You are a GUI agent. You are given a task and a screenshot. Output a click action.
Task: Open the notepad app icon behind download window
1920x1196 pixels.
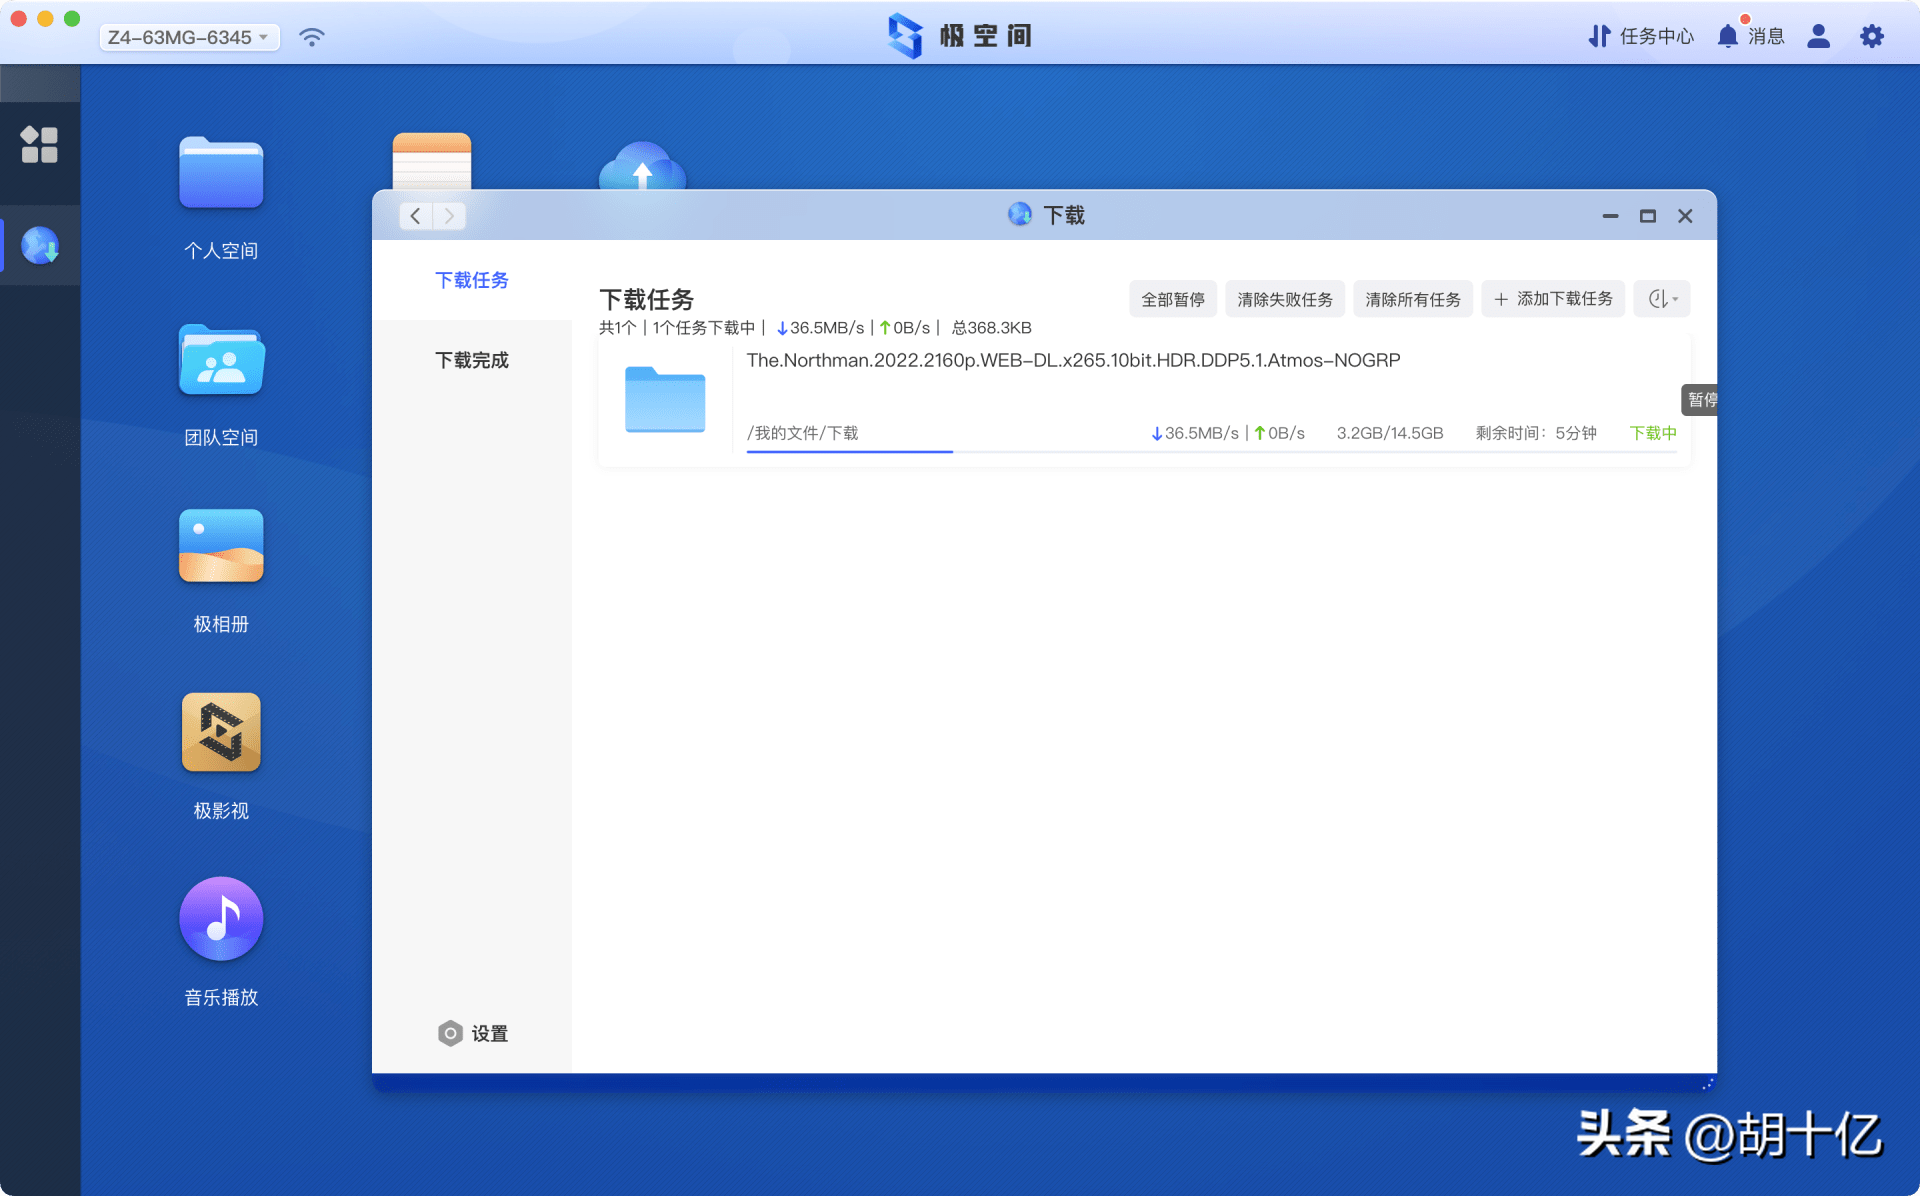pyautogui.click(x=432, y=160)
